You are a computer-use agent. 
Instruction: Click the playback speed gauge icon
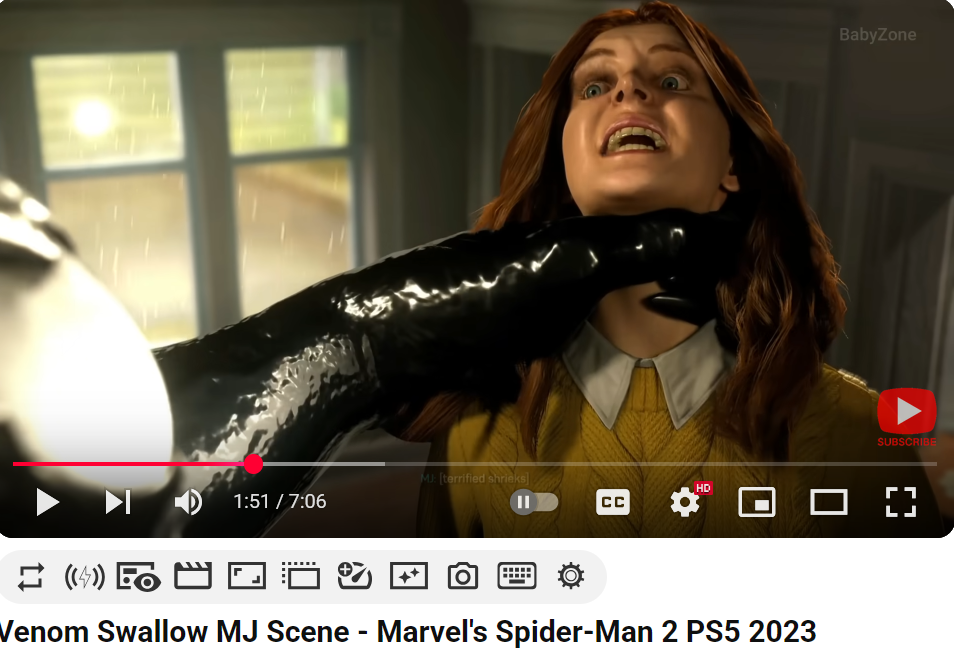(x=355, y=575)
